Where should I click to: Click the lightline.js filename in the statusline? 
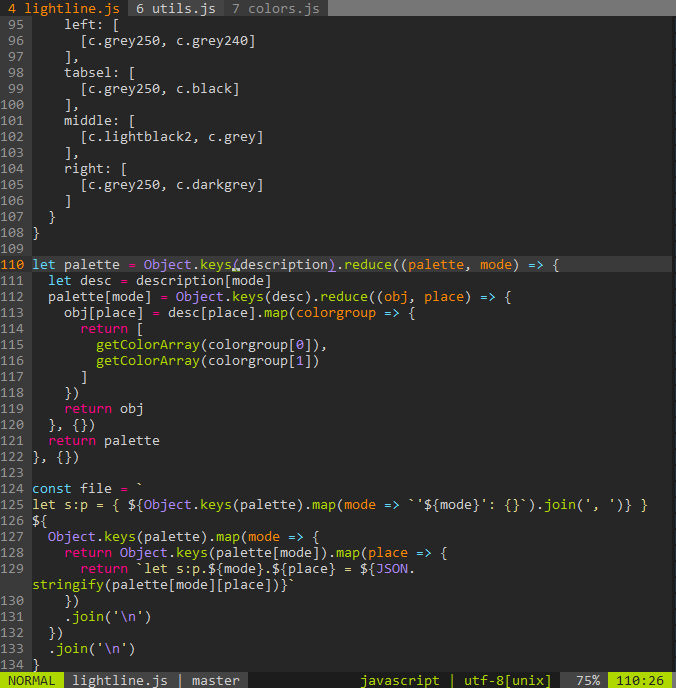(x=120, y=680)
